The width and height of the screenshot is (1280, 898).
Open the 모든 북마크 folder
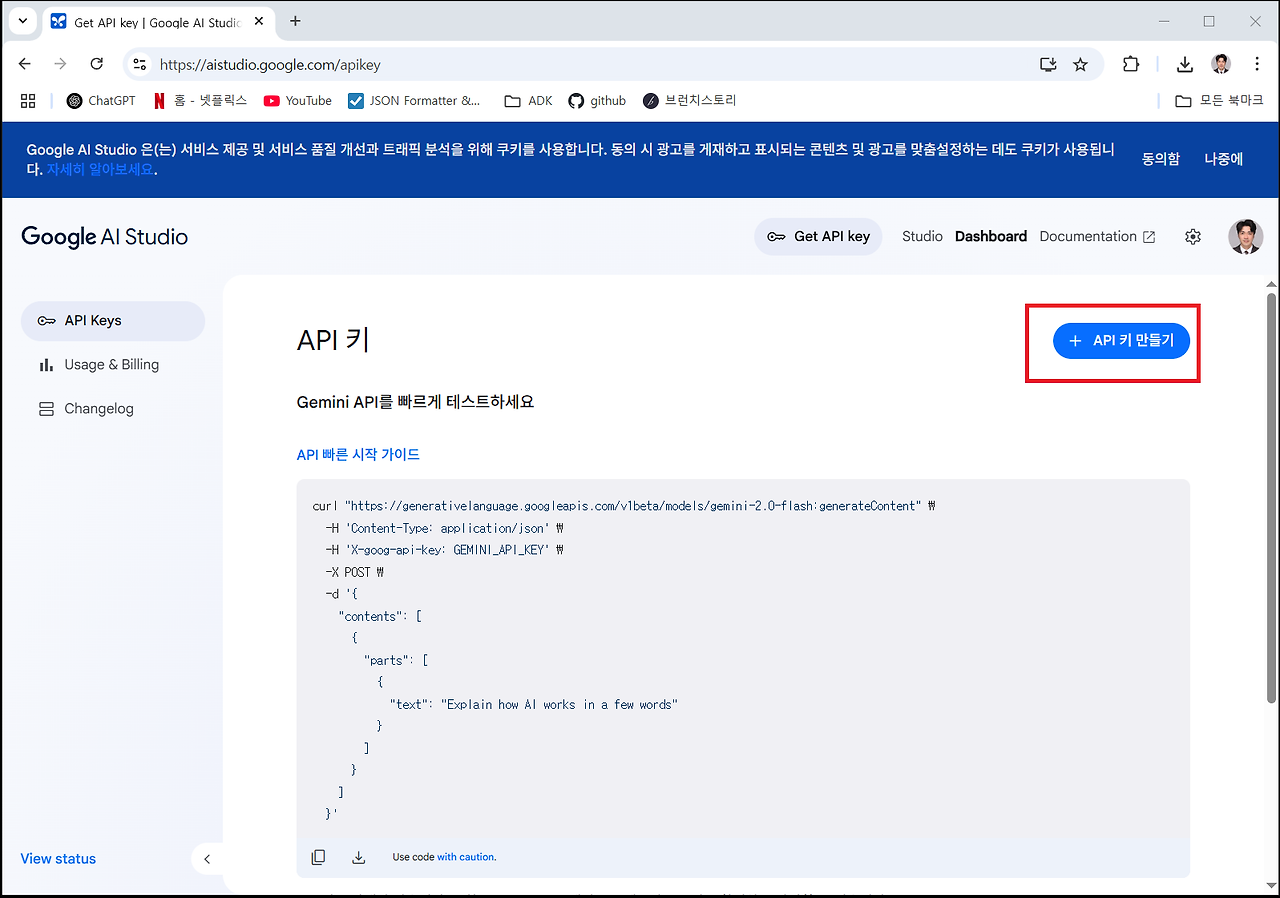pos(1219,101)
